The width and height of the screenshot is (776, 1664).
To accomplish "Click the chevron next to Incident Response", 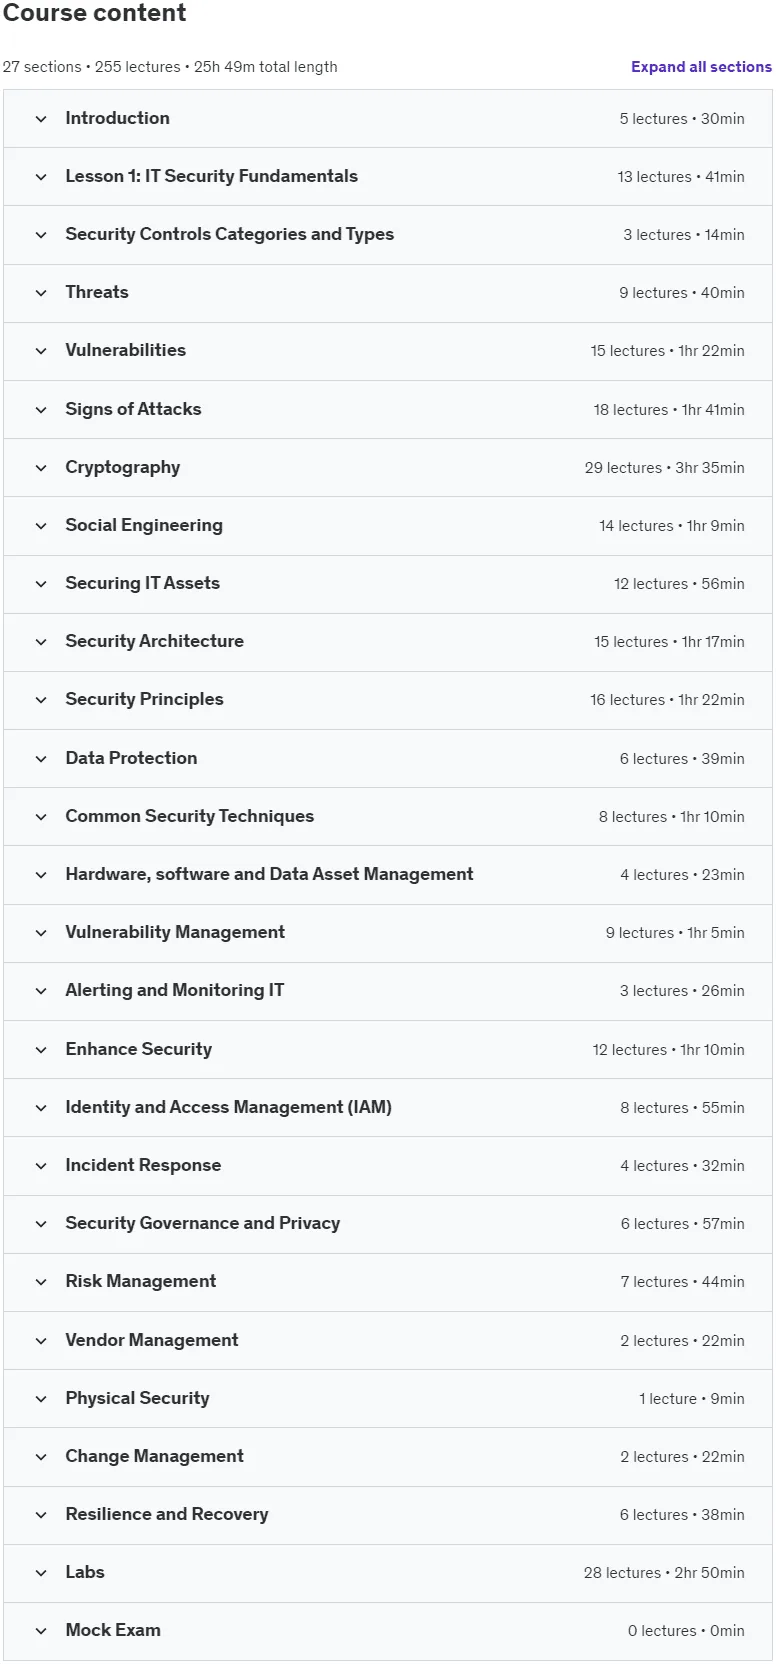I will coord(41,1166).
